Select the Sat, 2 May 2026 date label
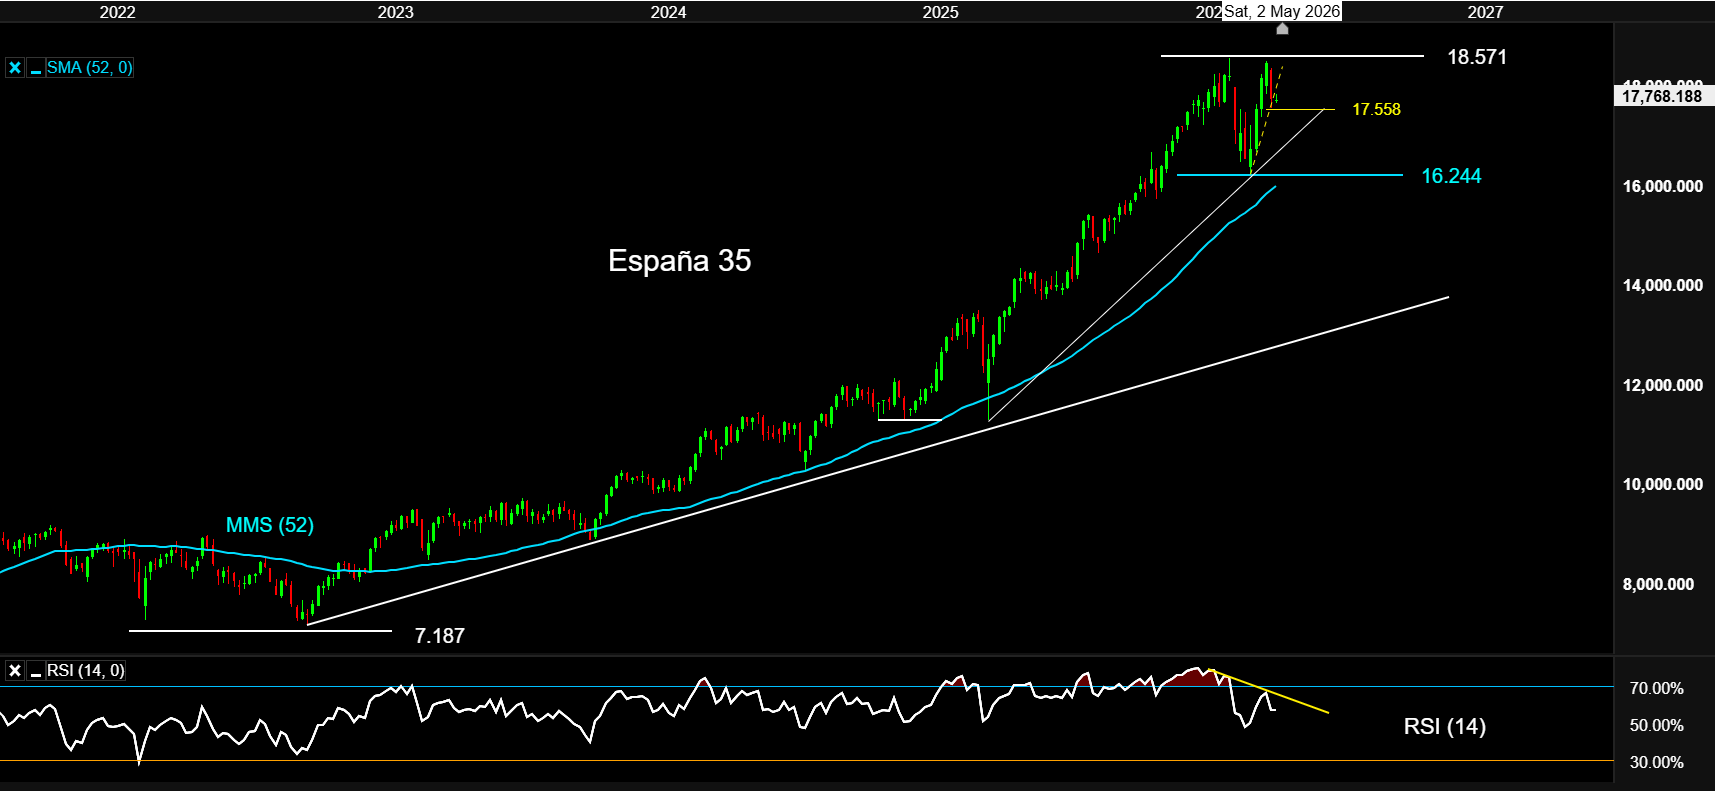Screen dimensions: 1715x791 click(x=1281, y=11)
